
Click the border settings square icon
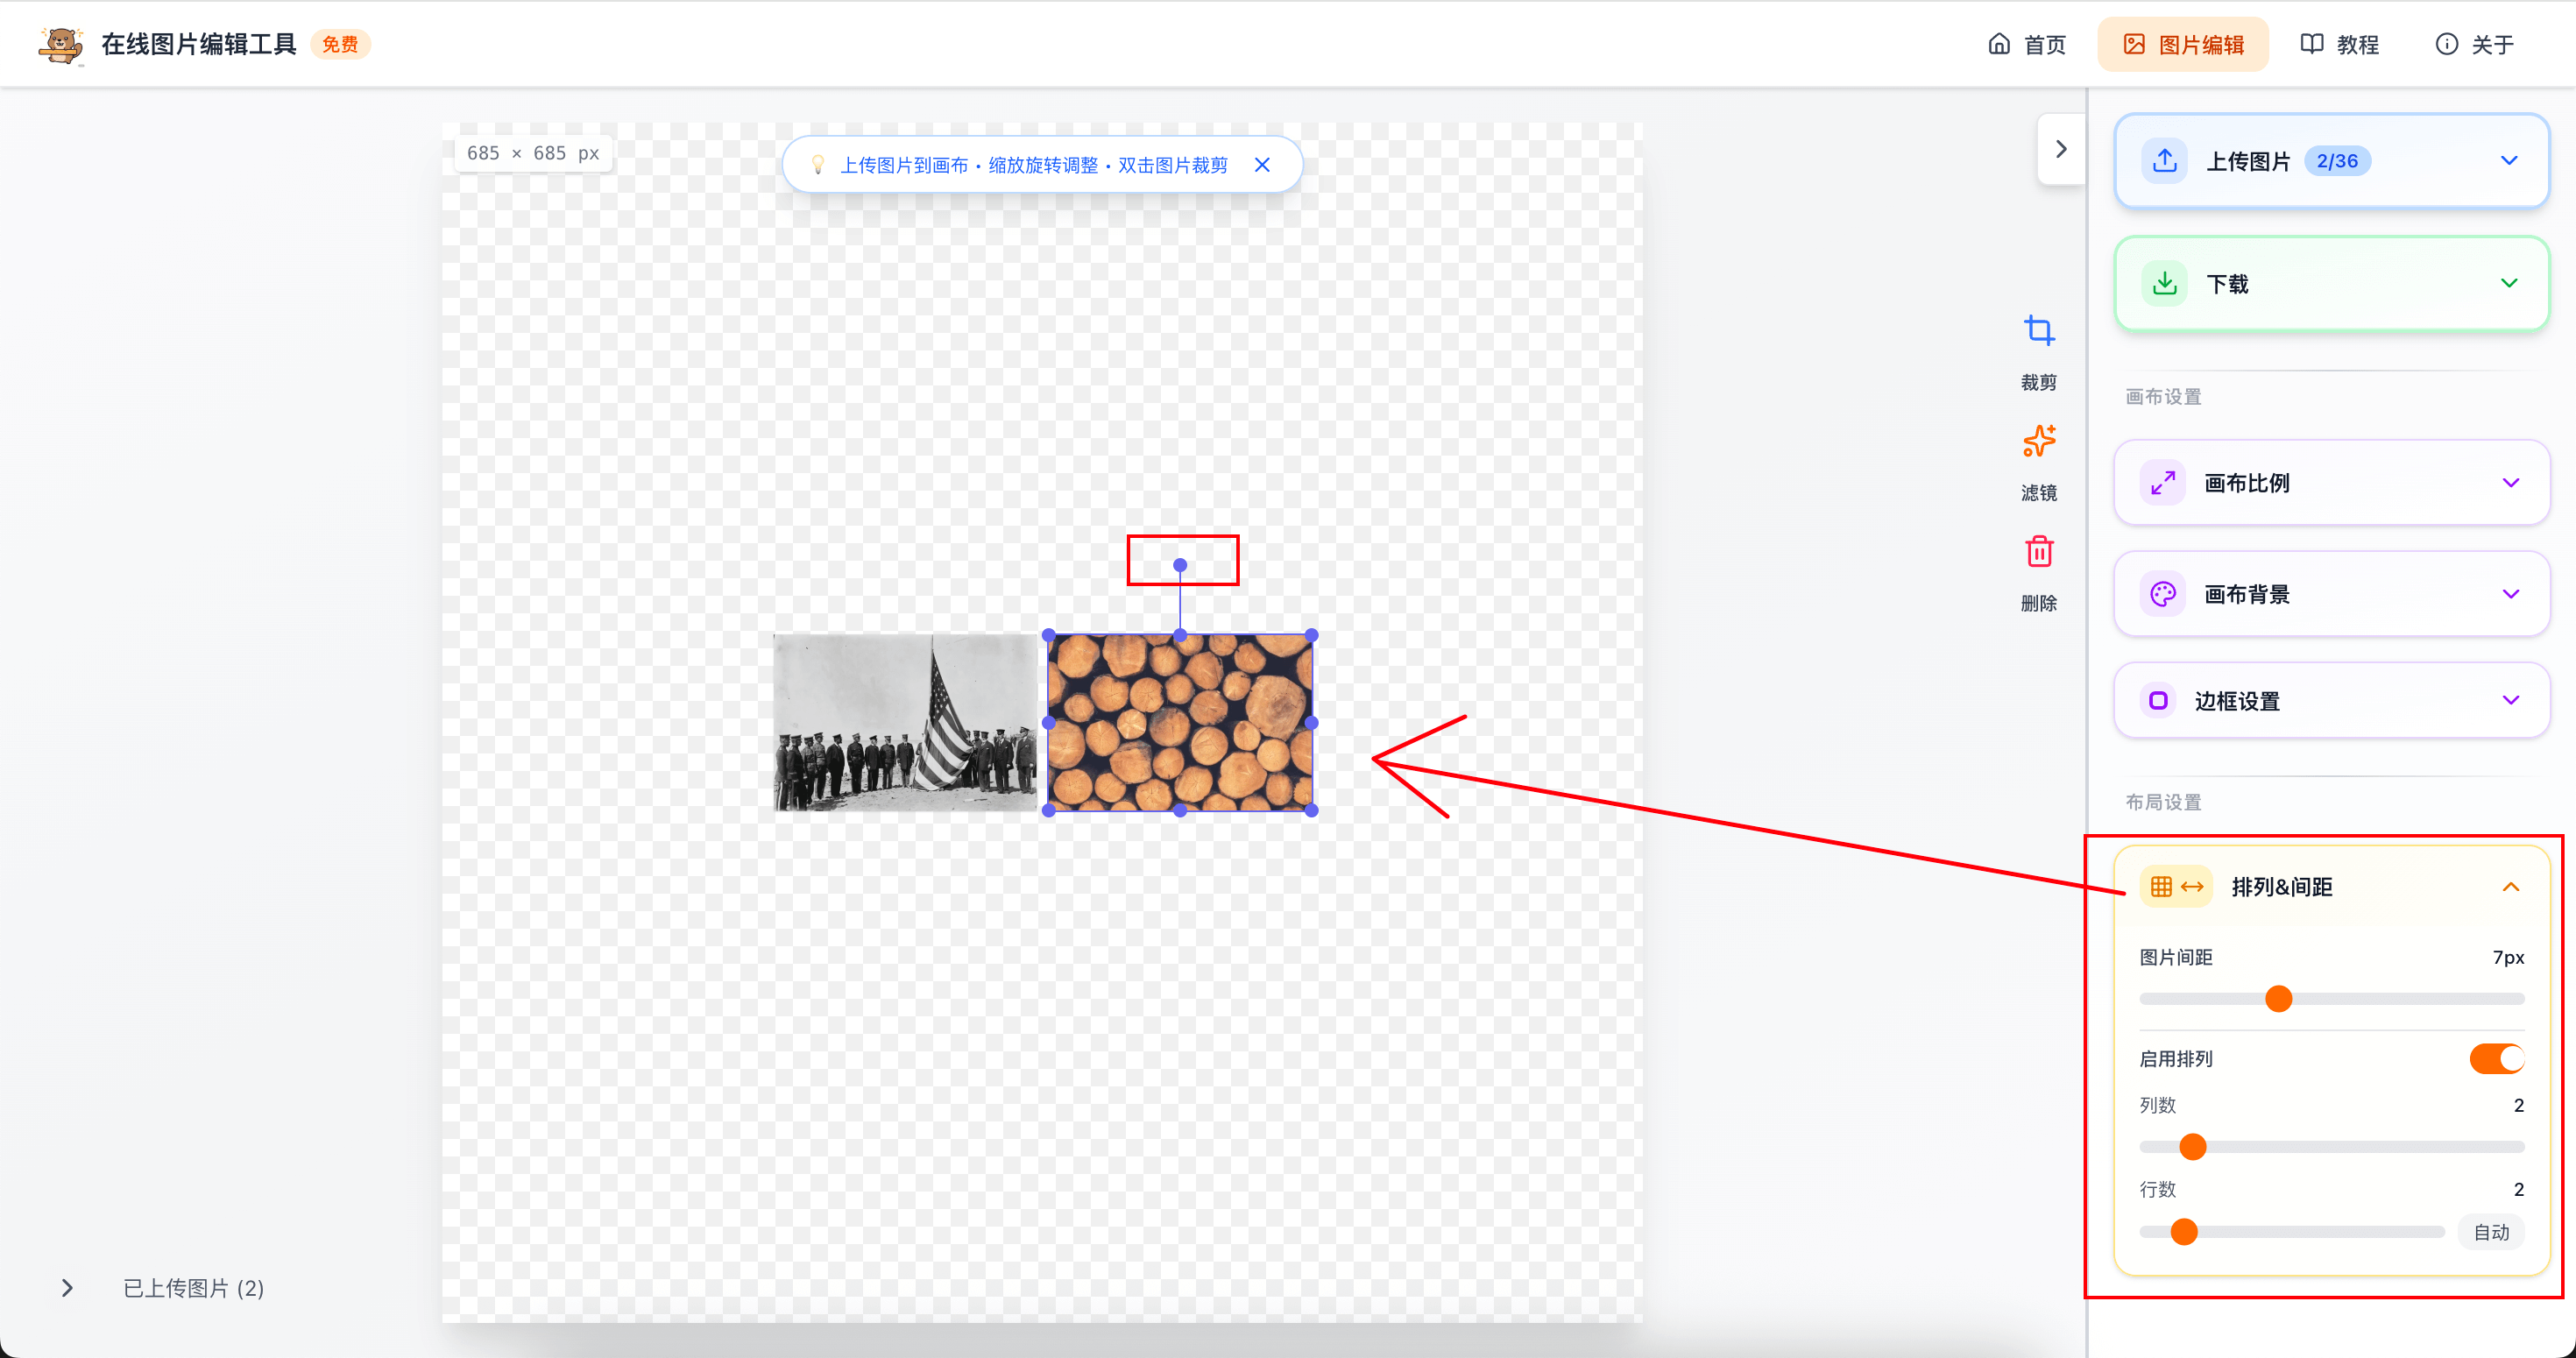pos(2158,701)
